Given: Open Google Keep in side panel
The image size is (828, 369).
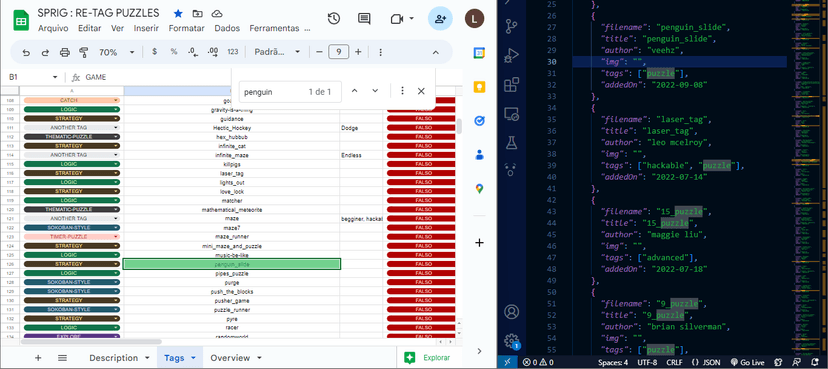Looking at the screenshot, I should [x=479, y=87].
